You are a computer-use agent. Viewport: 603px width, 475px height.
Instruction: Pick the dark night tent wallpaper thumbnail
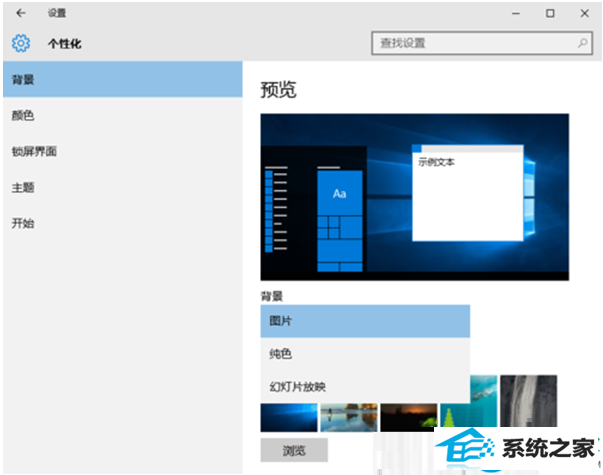click(x=409, y=416)
